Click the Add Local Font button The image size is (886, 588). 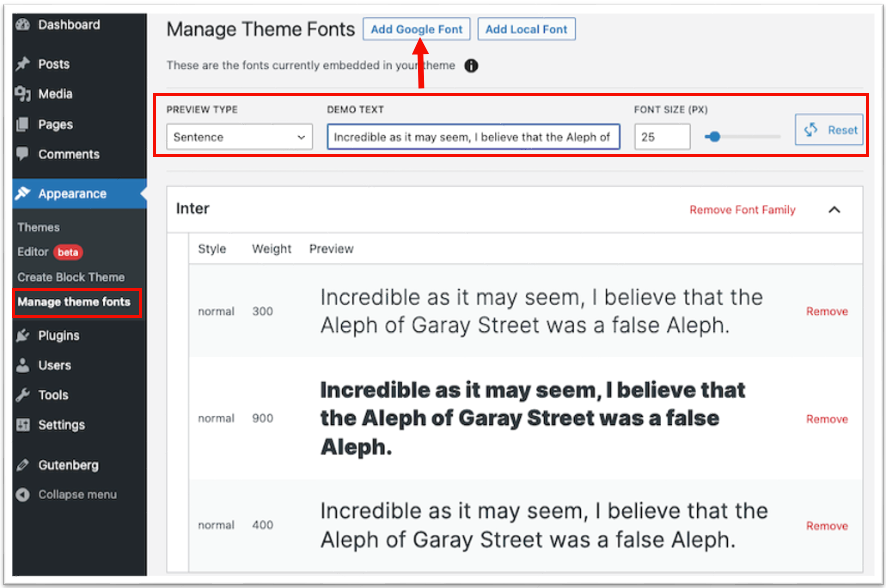pyautogui.click(x=526, y=29)
